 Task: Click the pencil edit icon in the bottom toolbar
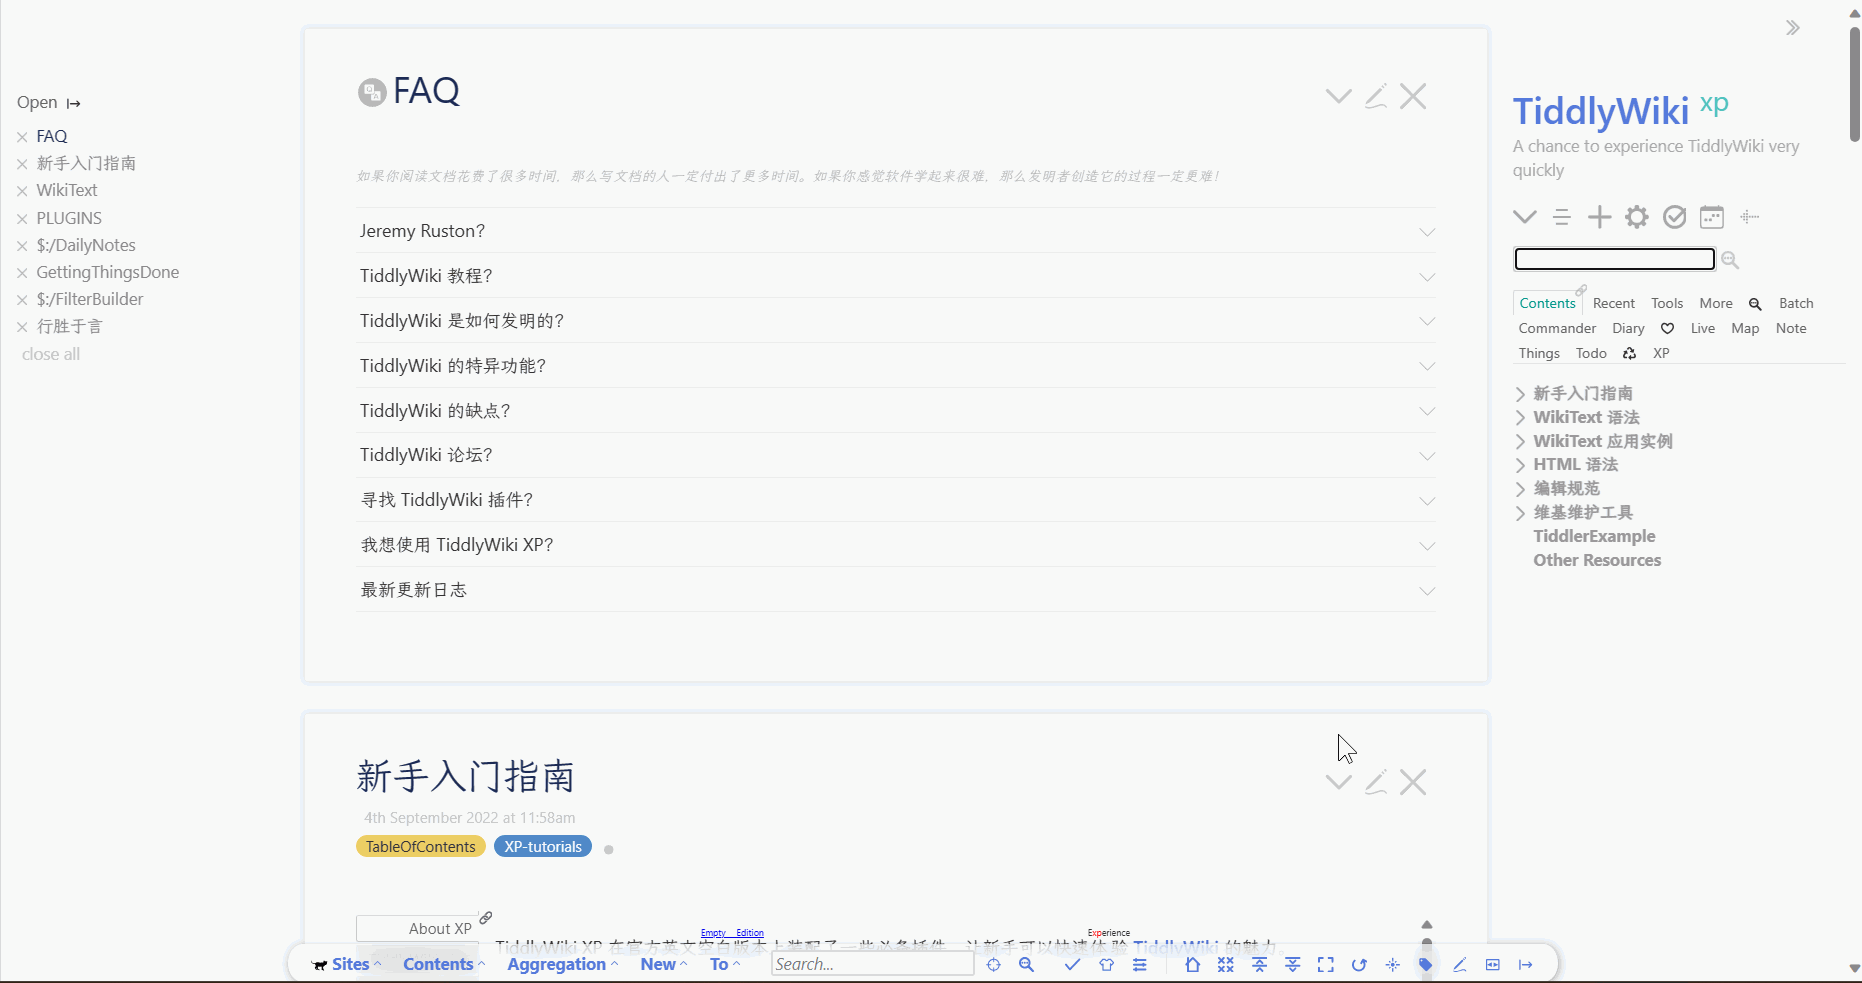[x=1460, y=965]
